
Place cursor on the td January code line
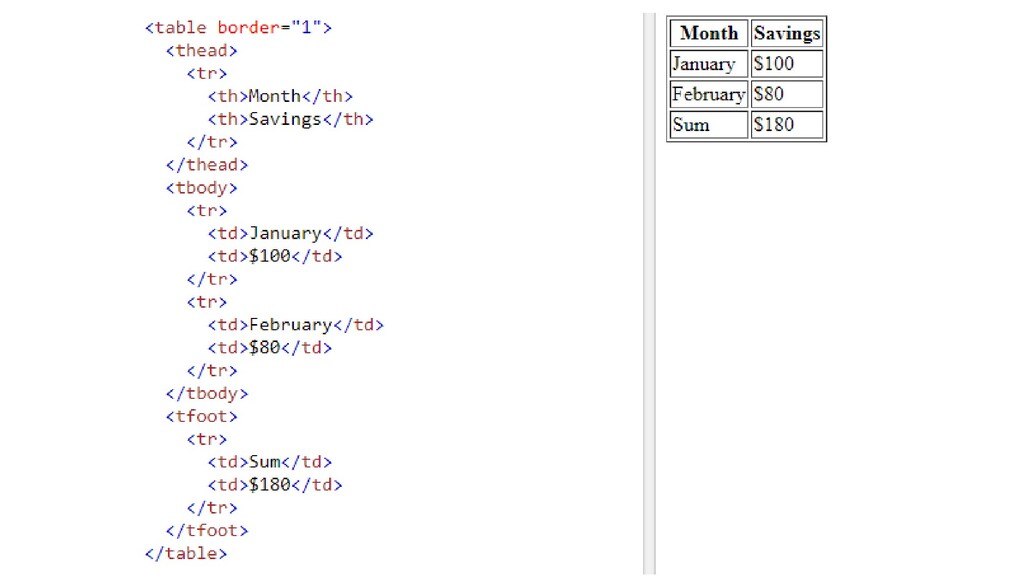291,233
